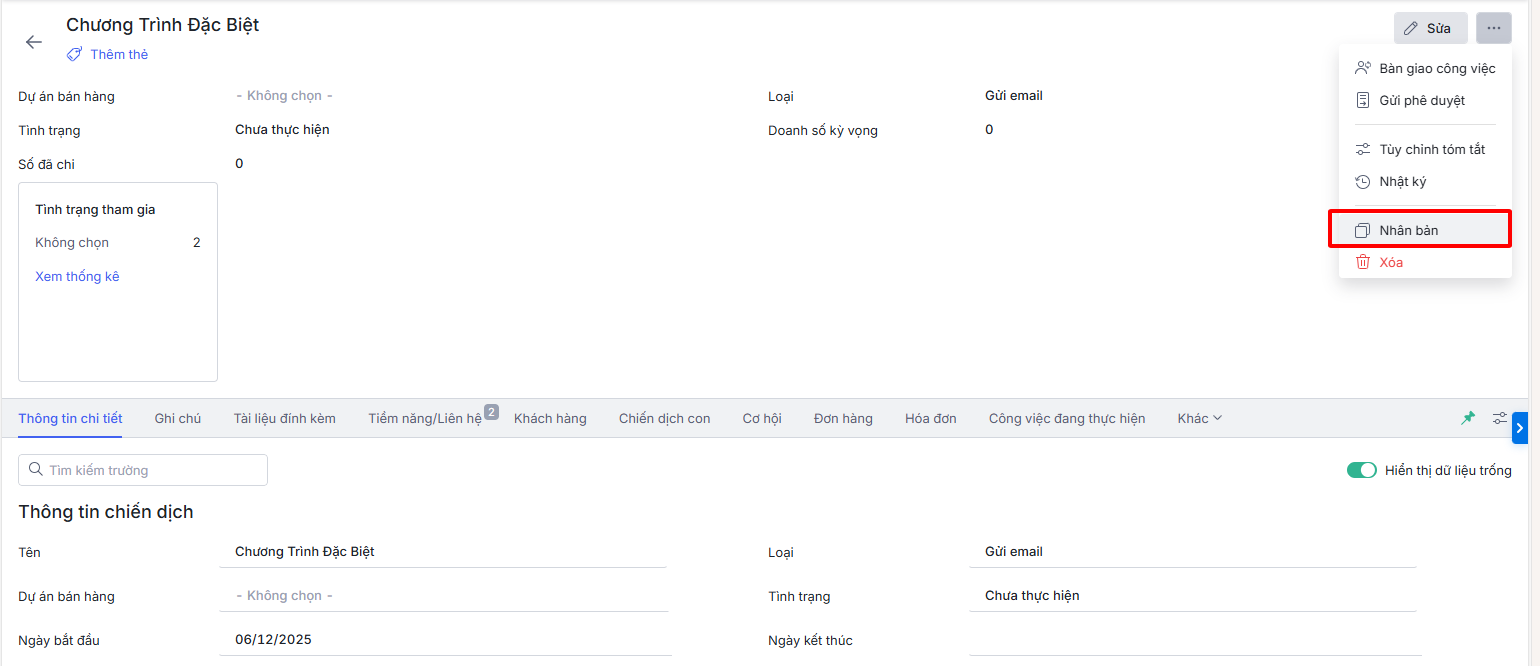Click the Tìm kiếm trường search field
This screenshot has width=1540, height=666.
(x=143, y=470)
